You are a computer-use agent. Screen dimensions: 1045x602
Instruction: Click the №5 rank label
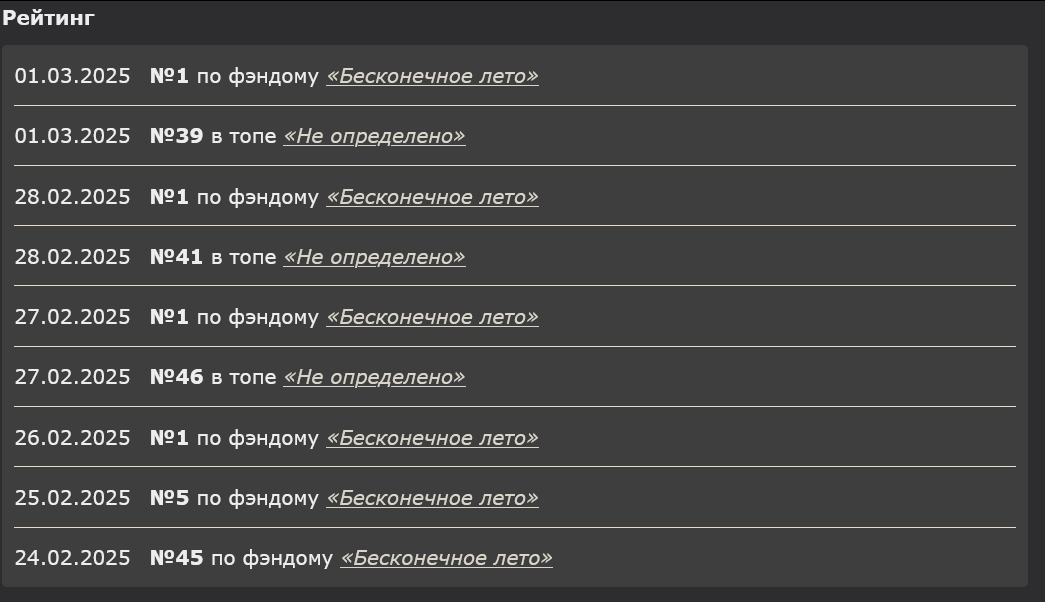(x=169, y=498)
